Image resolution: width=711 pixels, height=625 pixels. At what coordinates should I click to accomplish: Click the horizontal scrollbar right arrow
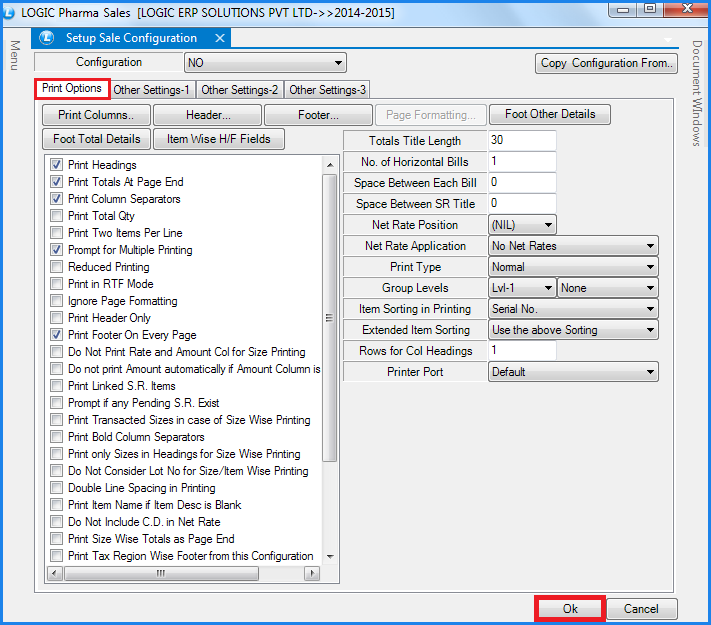(x=312, y=573)
